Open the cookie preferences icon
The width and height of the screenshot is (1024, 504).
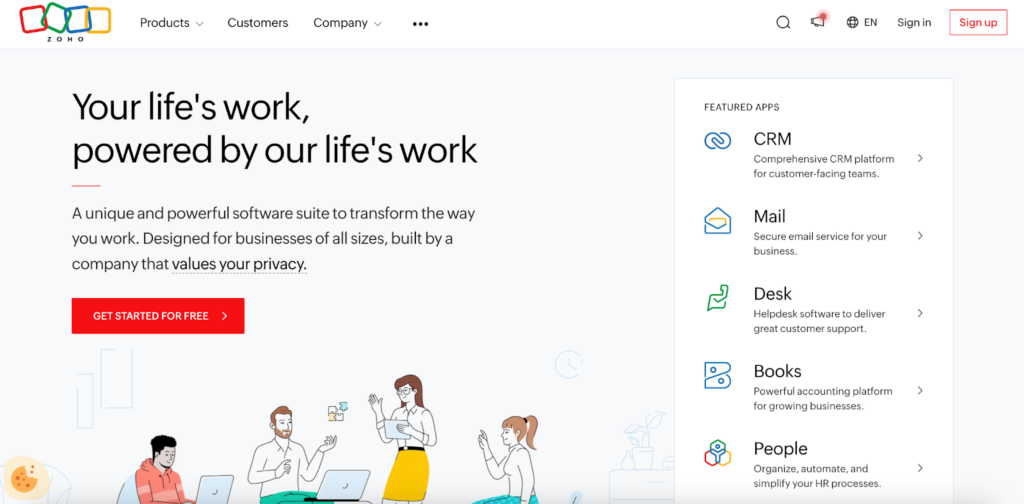26,478
